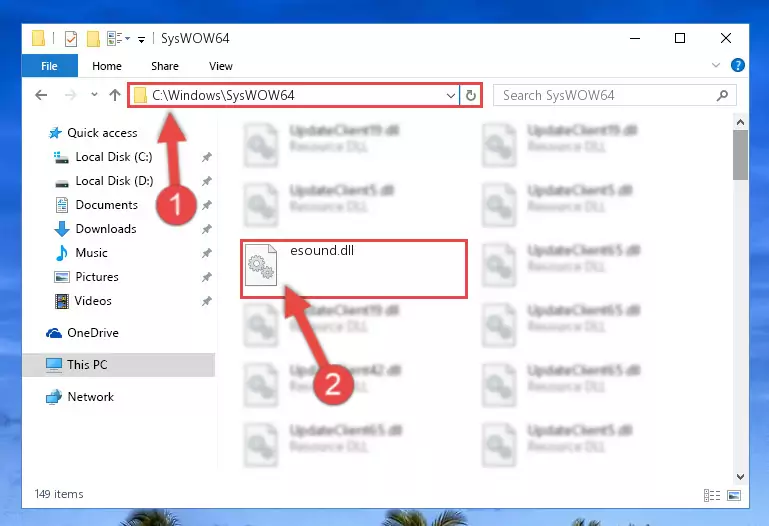
Task: Open the recent locations dropdown arrow
Action: pos(94,95)
